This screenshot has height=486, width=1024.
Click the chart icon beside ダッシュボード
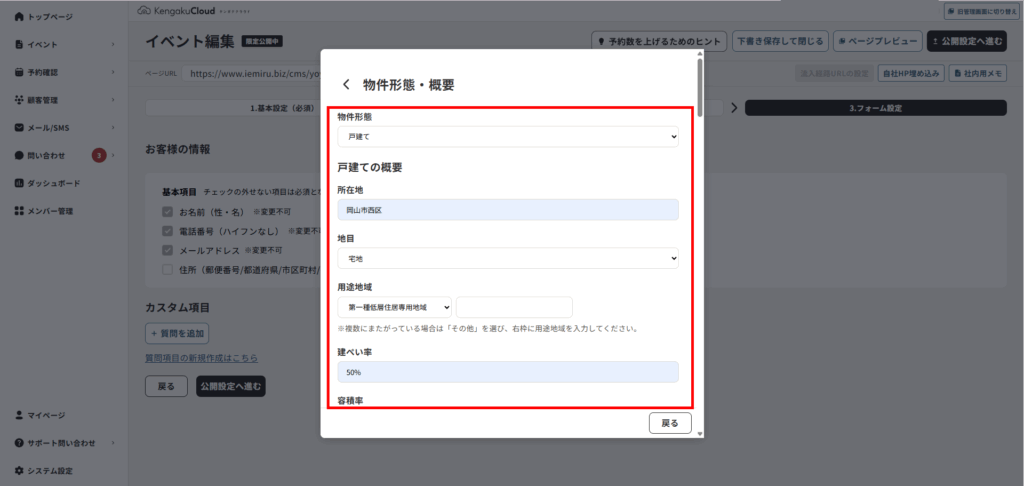[x=19, y=183]
